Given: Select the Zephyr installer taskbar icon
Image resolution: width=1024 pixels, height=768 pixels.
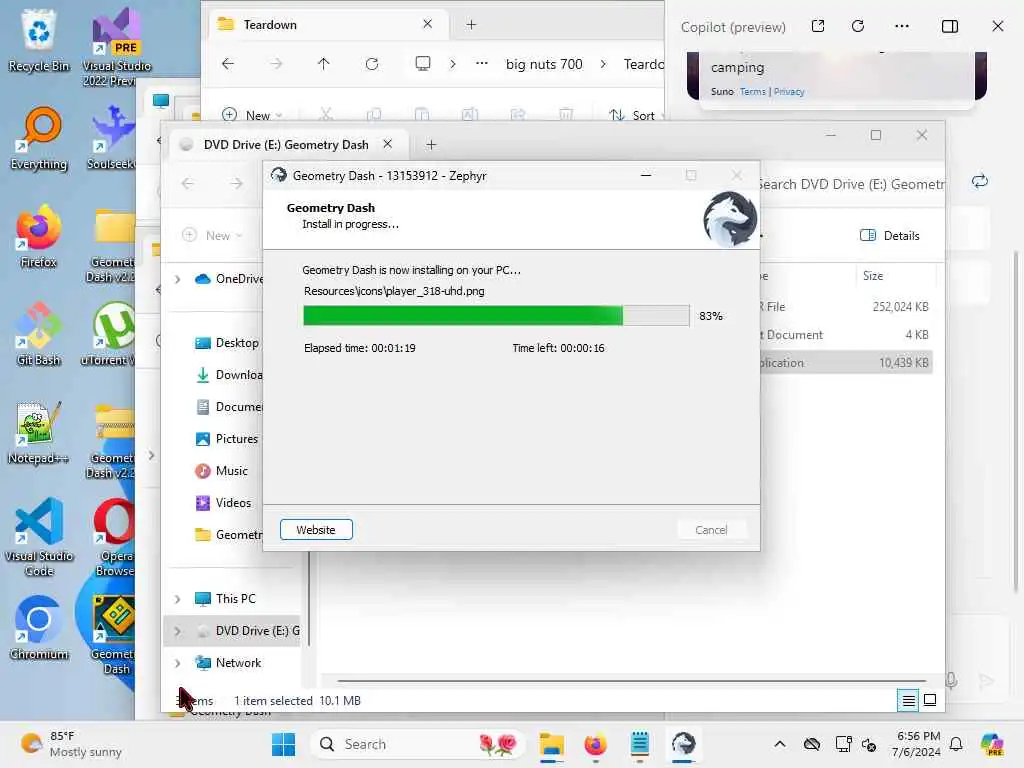Looking at the screenshot, I should coord(683,744).
